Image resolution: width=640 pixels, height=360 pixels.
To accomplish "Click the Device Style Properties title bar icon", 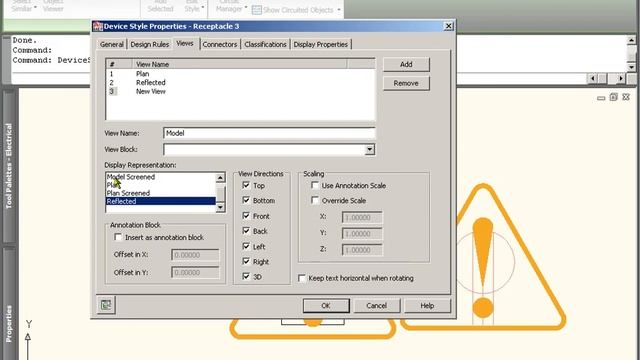I will point(98,27).
